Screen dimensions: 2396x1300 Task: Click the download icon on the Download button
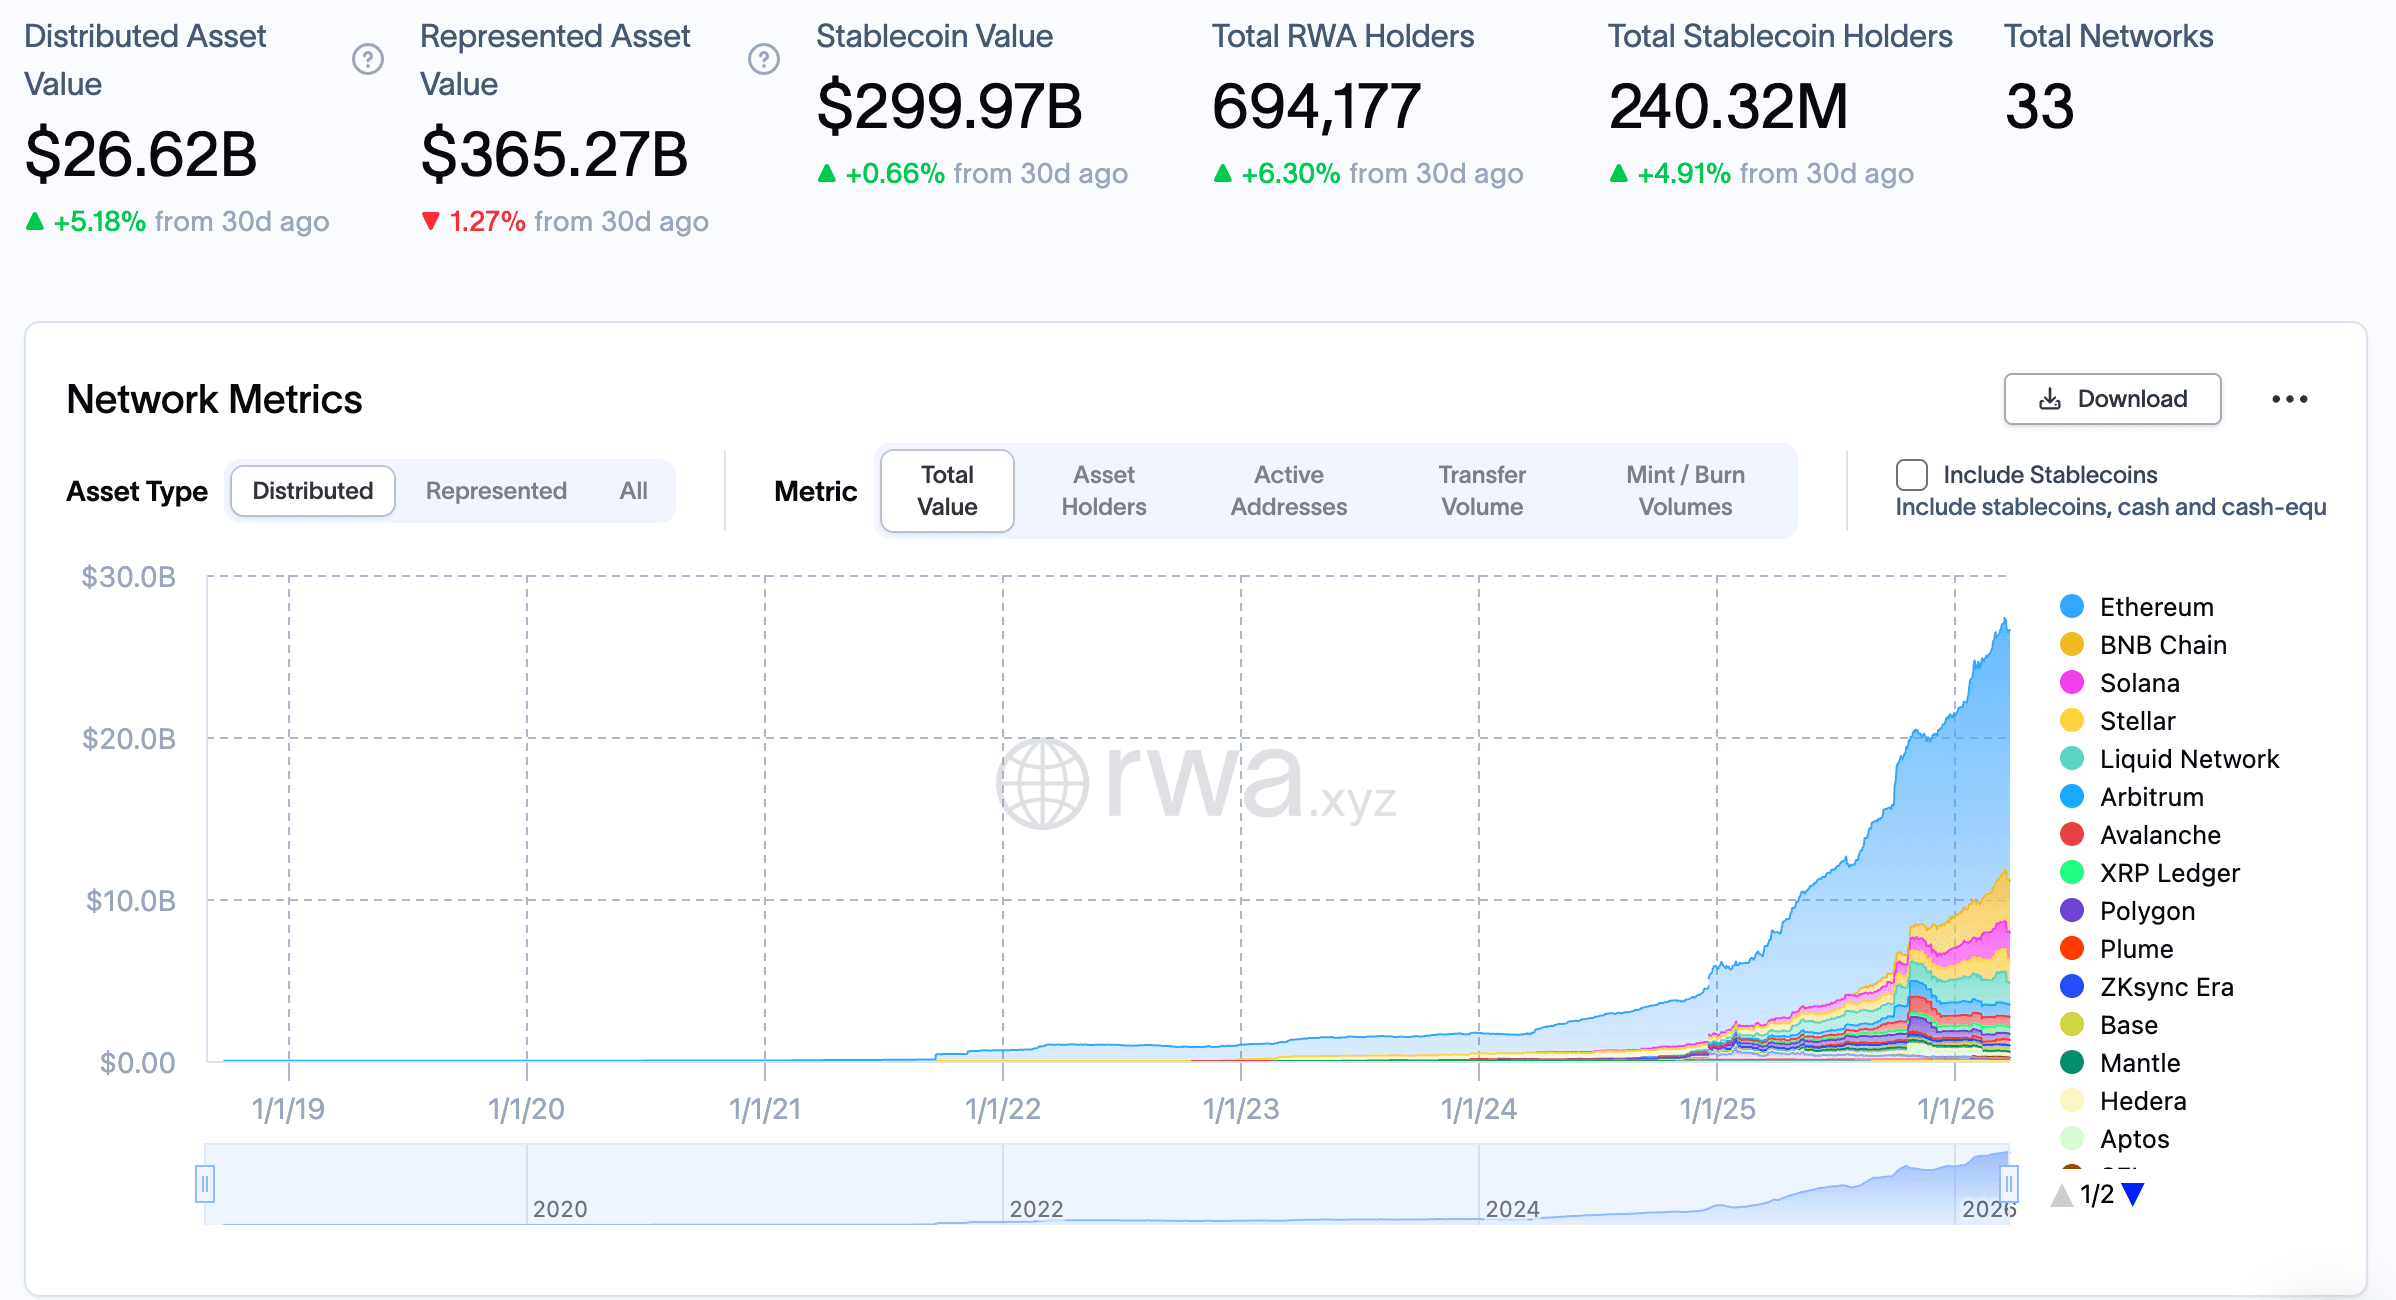click(x=2049, y=399)
